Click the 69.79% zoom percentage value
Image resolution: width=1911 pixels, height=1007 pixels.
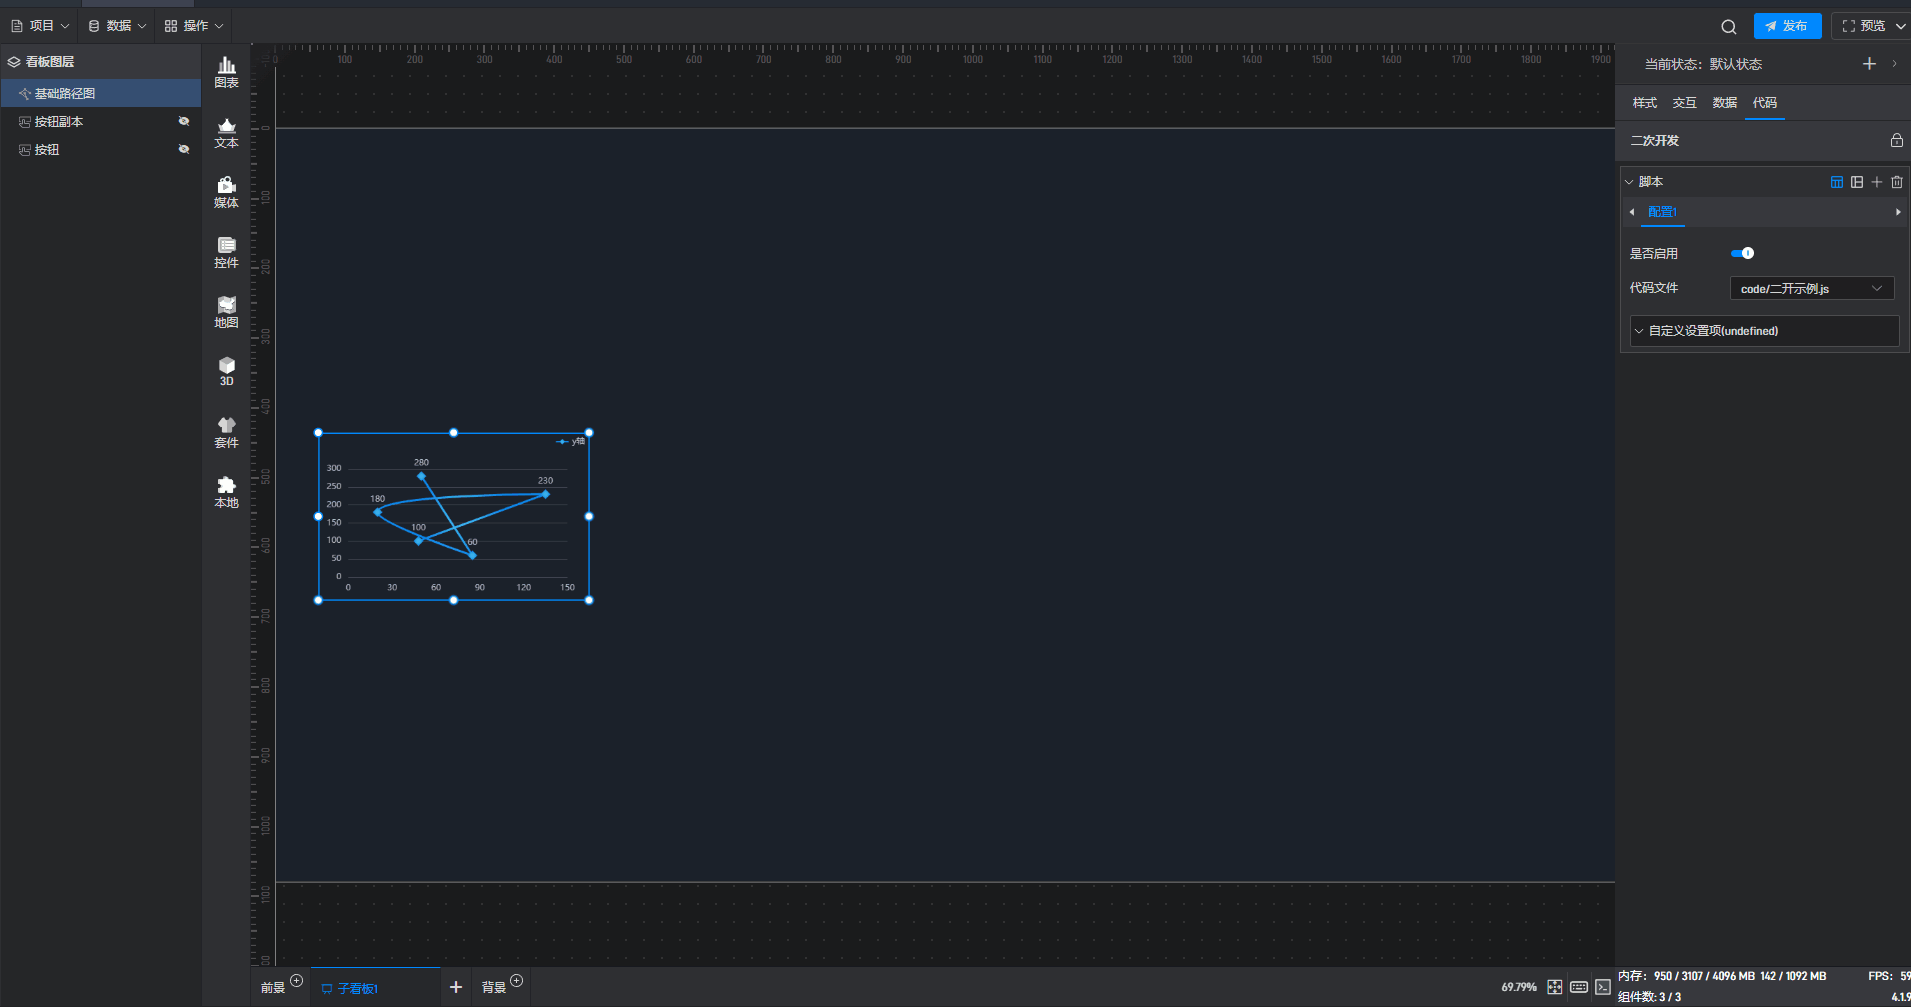pyautogui.click(x=1519, y=987)
